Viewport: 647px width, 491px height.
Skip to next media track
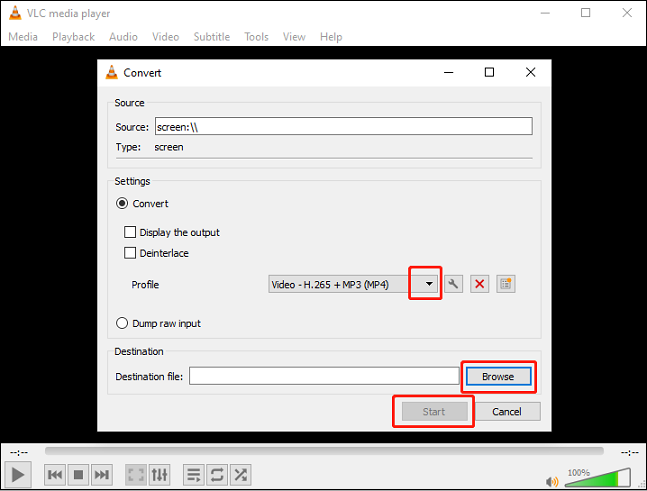(x=102, y=474)
